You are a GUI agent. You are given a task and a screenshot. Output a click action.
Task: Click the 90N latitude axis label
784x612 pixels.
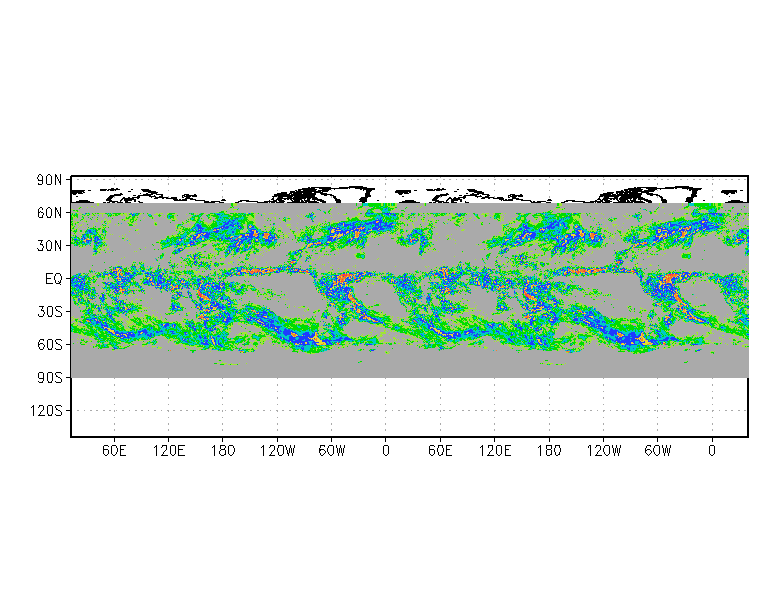(x=50, y=180)
